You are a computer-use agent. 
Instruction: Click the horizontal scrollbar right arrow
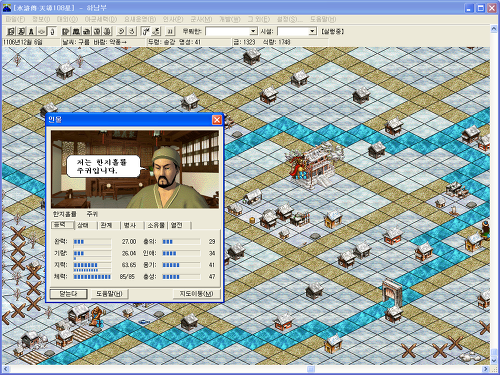coord(486,369)
